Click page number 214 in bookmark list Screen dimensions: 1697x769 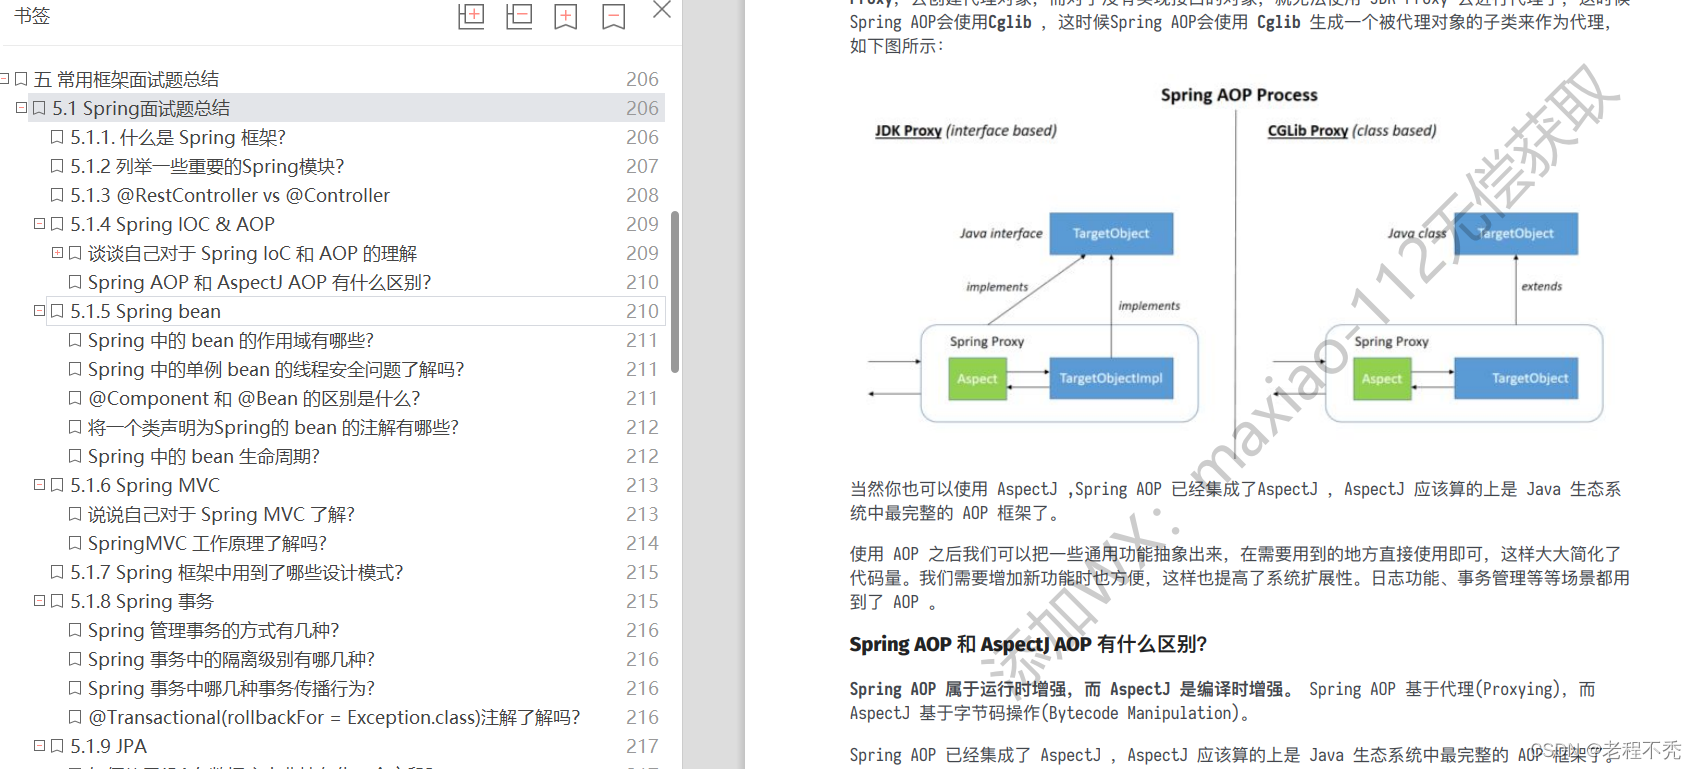coord(642,543)
